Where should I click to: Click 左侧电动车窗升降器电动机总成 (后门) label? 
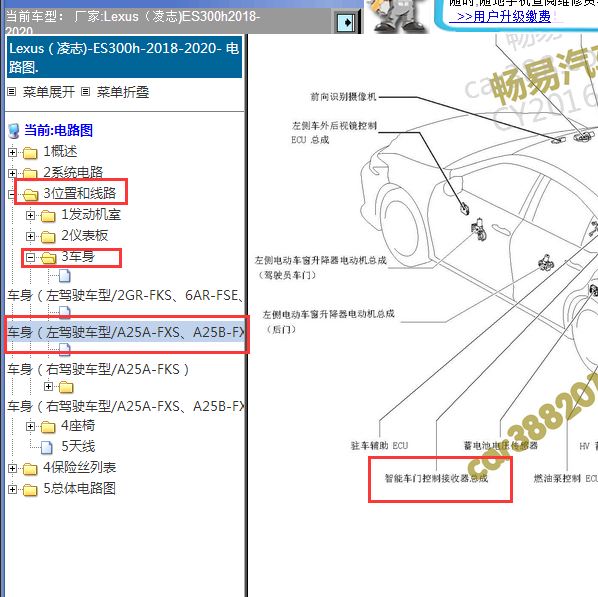click(328, 322)
